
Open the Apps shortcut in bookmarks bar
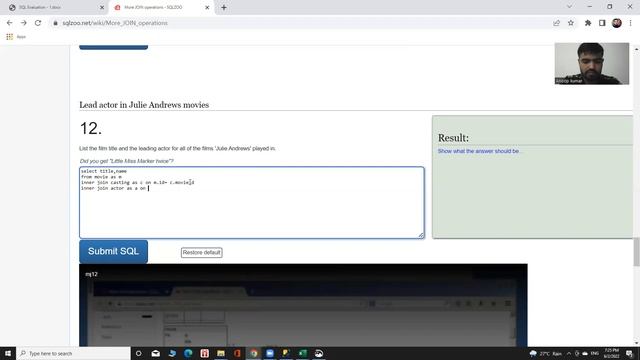pyautogui.click(x=16, y=37)
